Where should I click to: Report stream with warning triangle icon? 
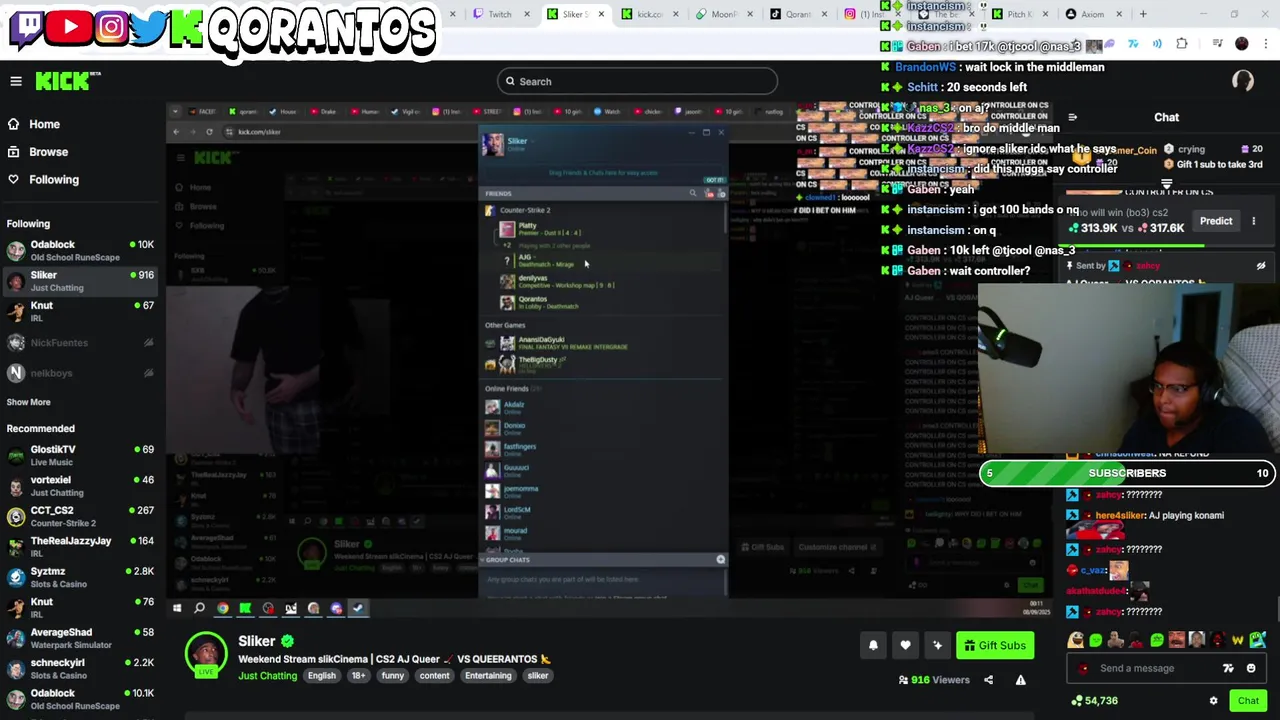click(1020, 680)
